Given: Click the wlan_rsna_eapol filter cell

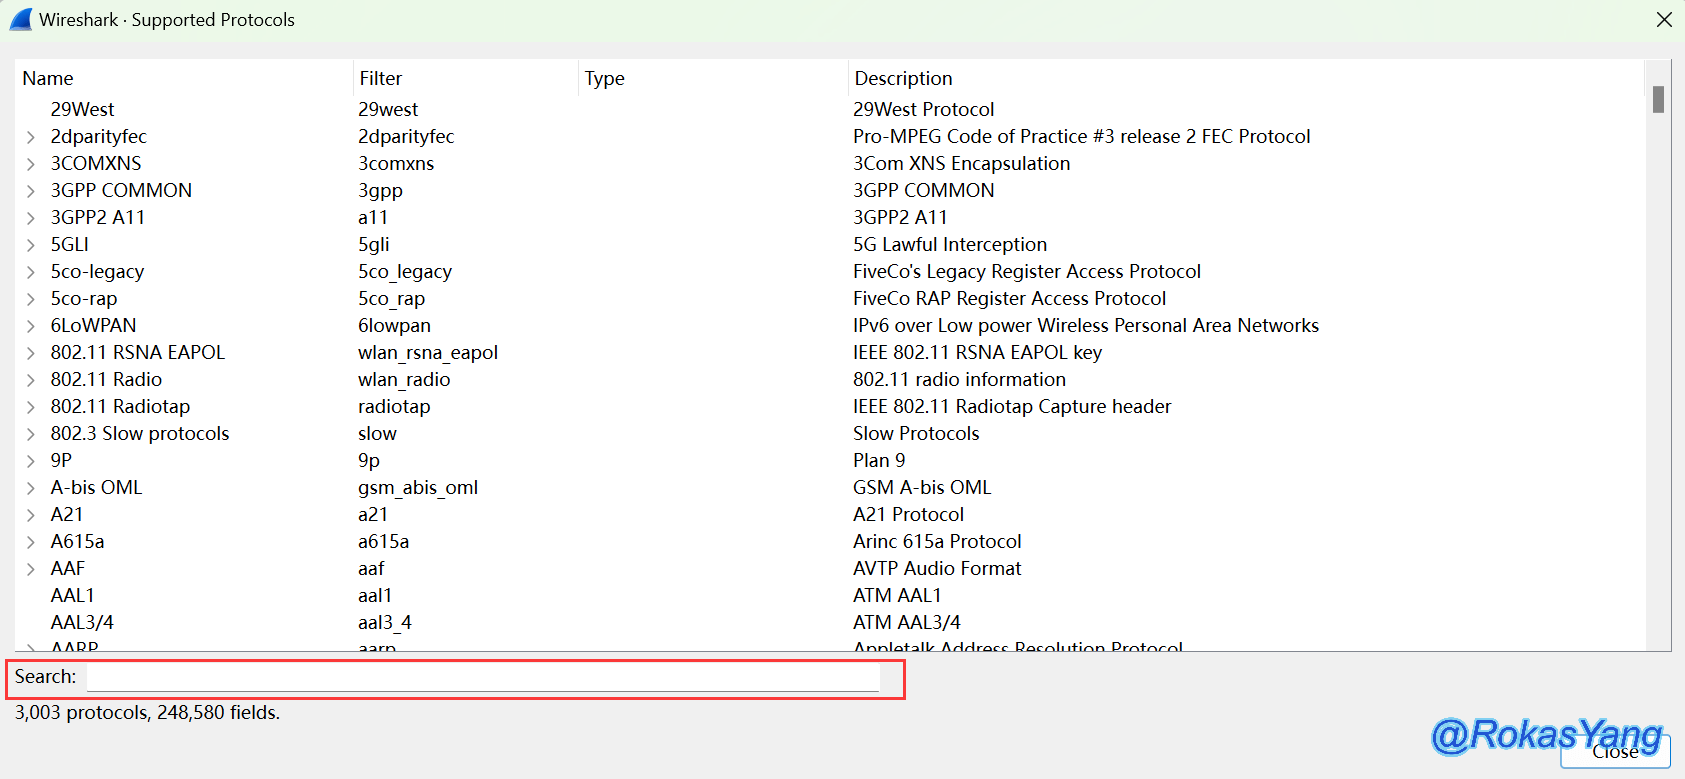Looking at the screenshot, I should coord(428,352).
